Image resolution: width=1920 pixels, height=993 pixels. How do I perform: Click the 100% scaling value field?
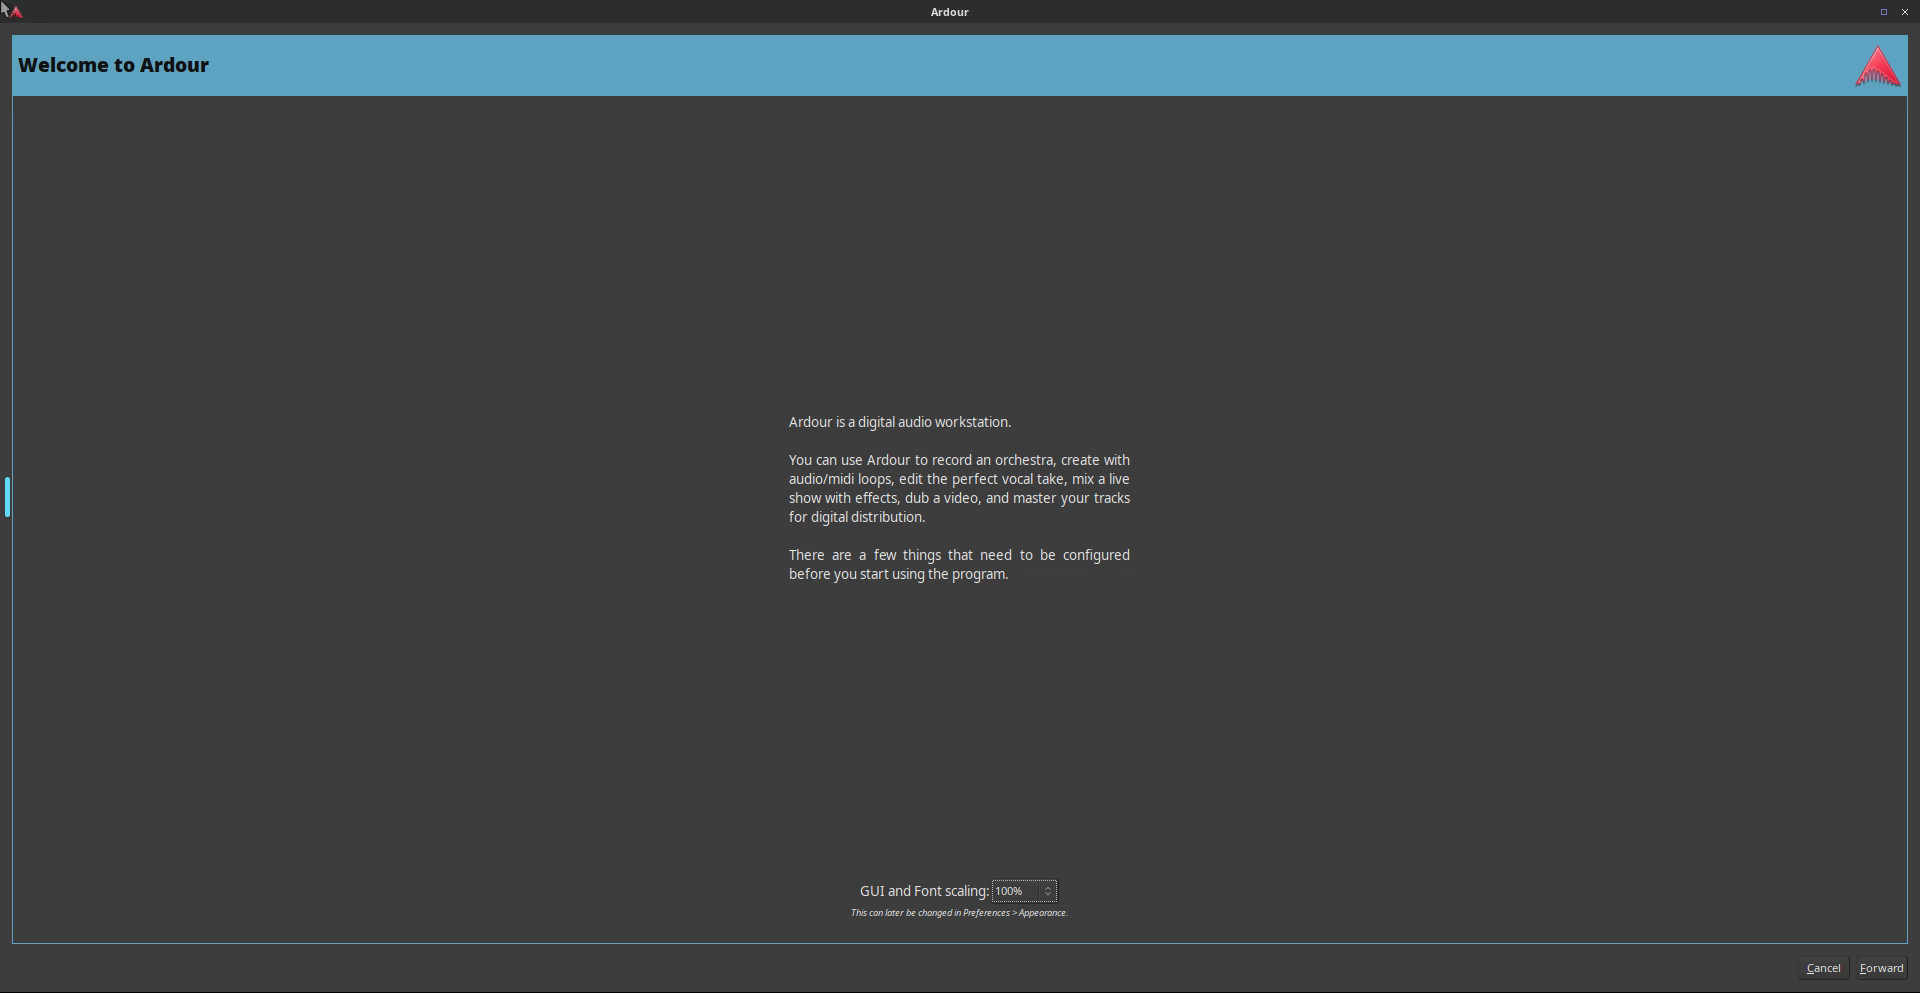[1015, 891]
